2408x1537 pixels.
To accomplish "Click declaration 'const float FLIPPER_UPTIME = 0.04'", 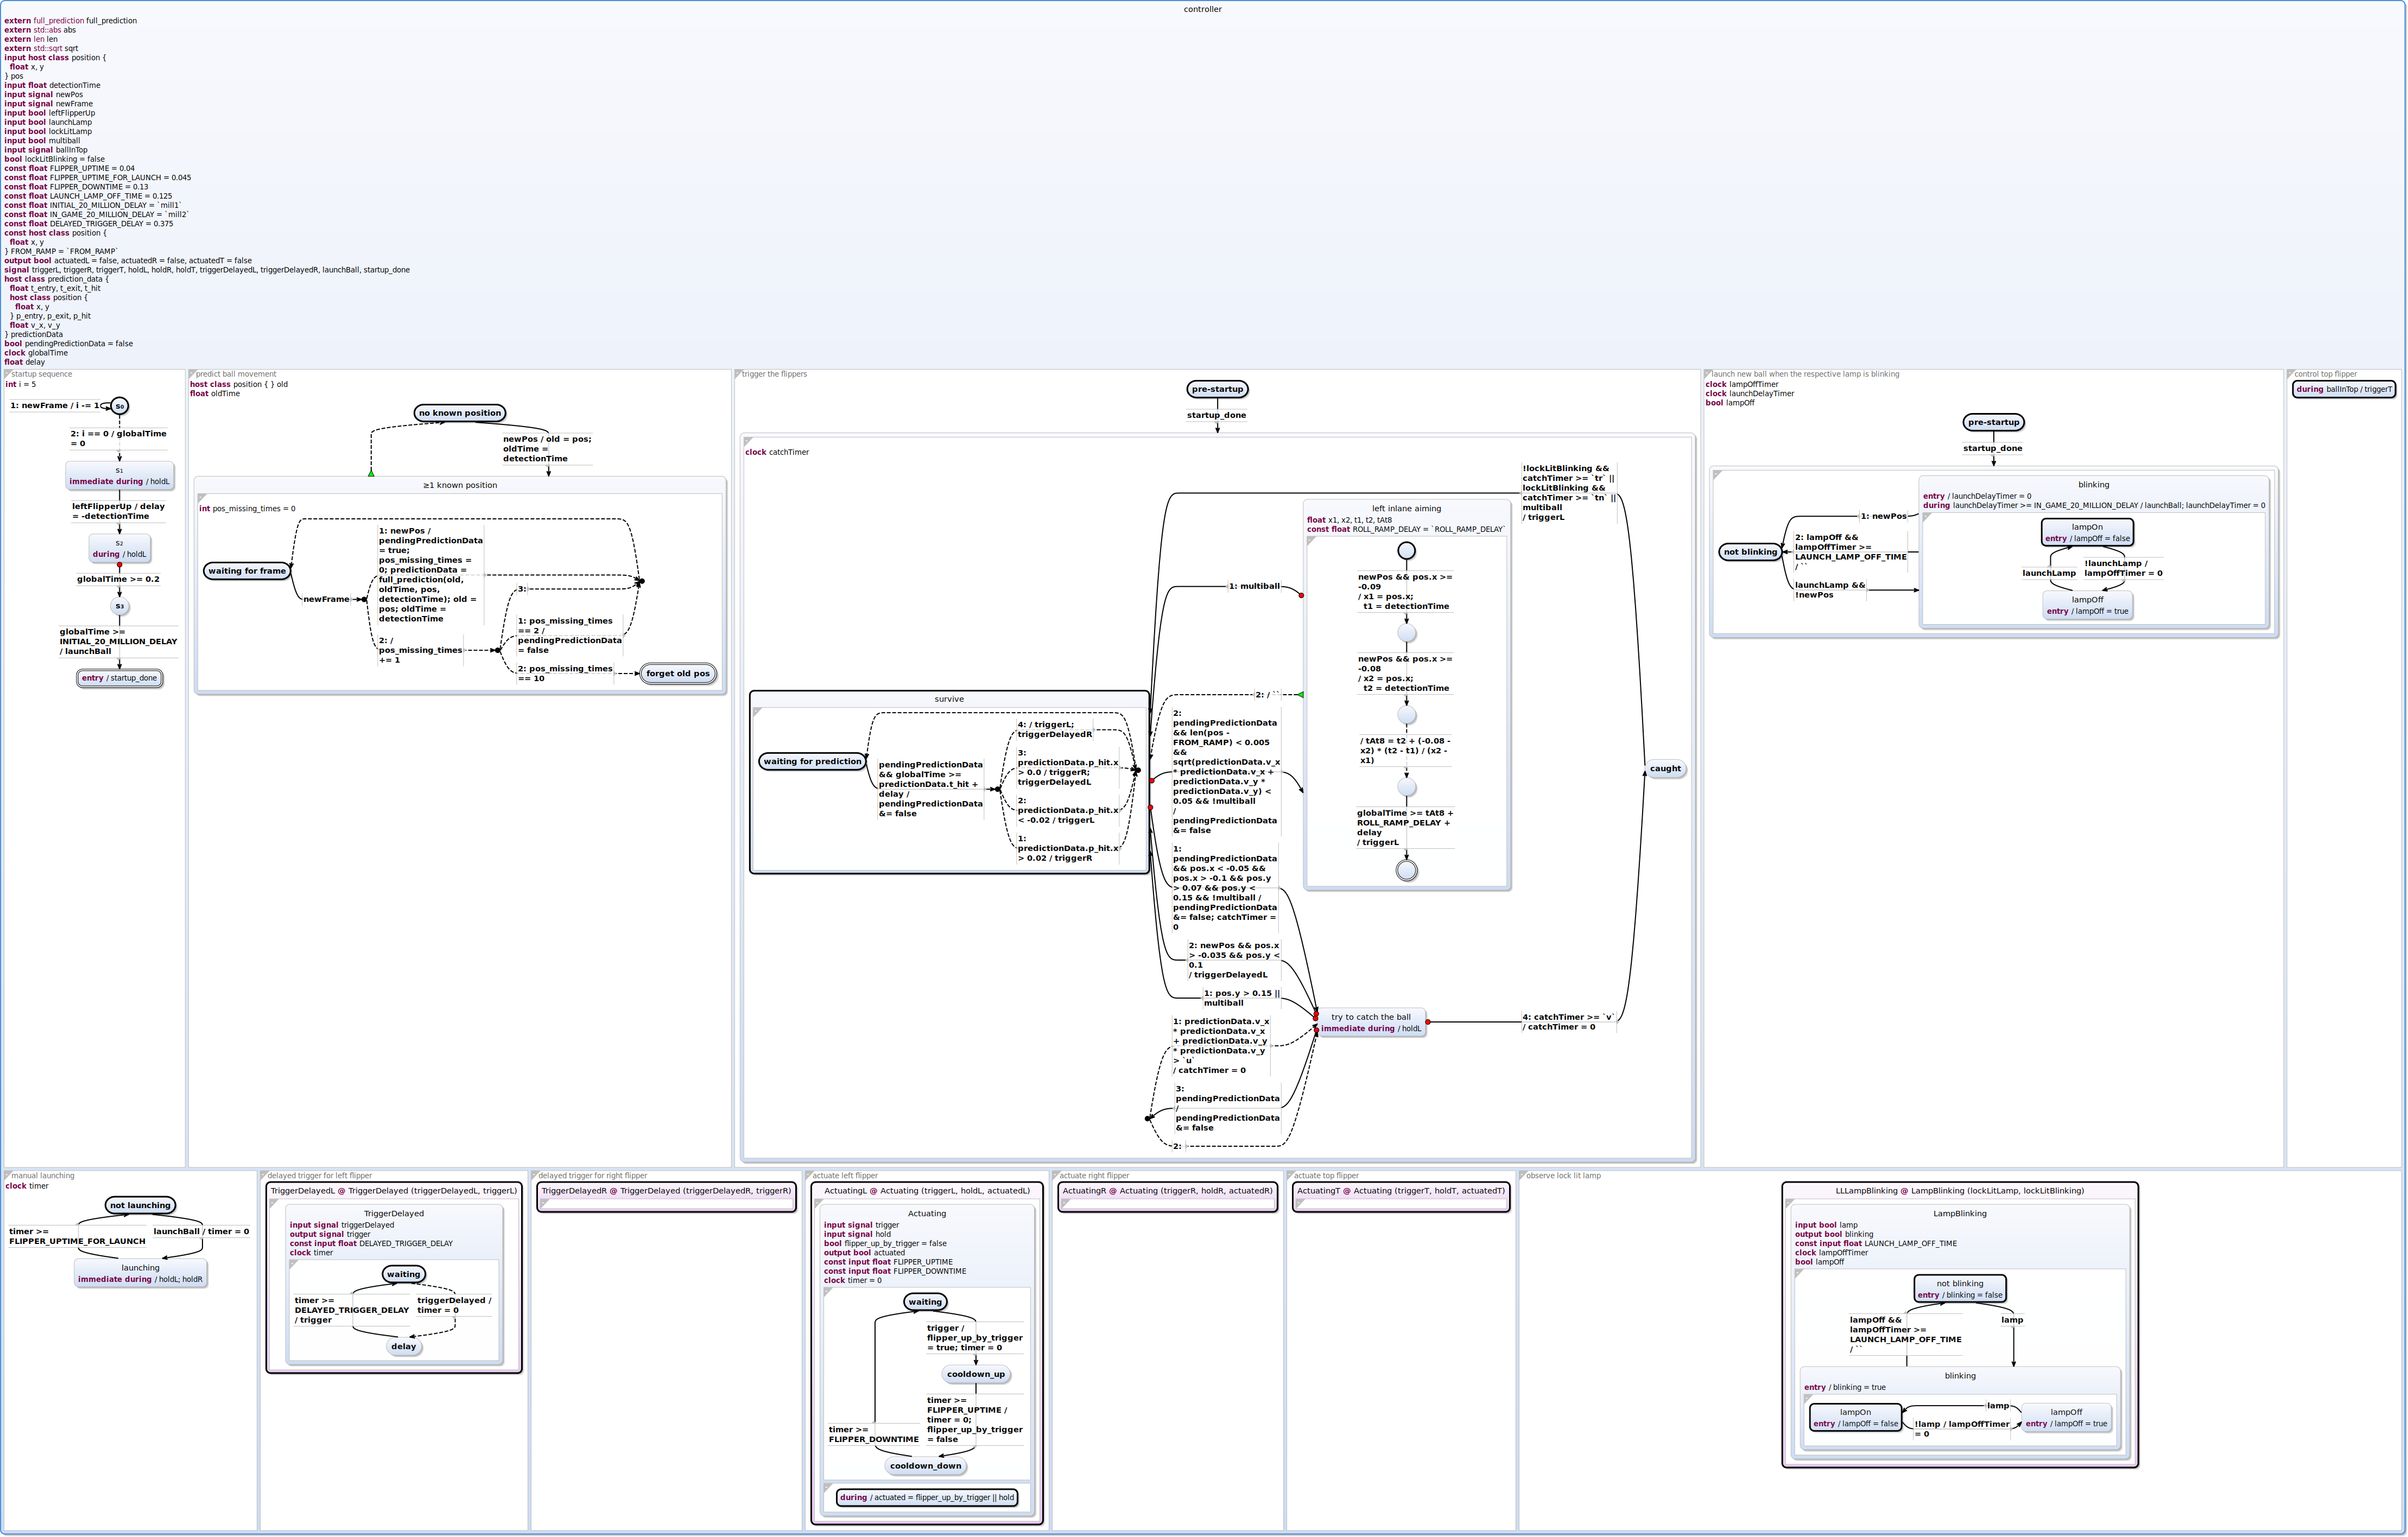I will click(x=69, y=169).
